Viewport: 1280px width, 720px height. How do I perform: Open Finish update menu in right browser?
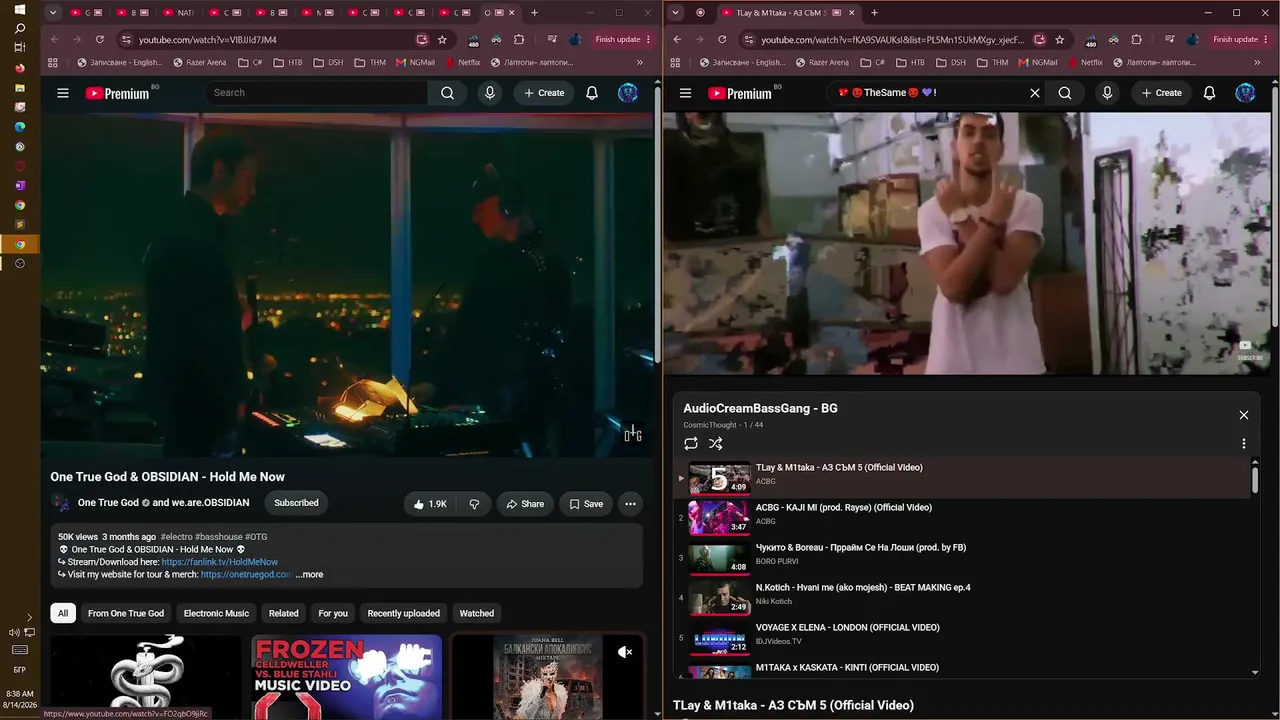pyautogui.click(x=1241, y=40)
